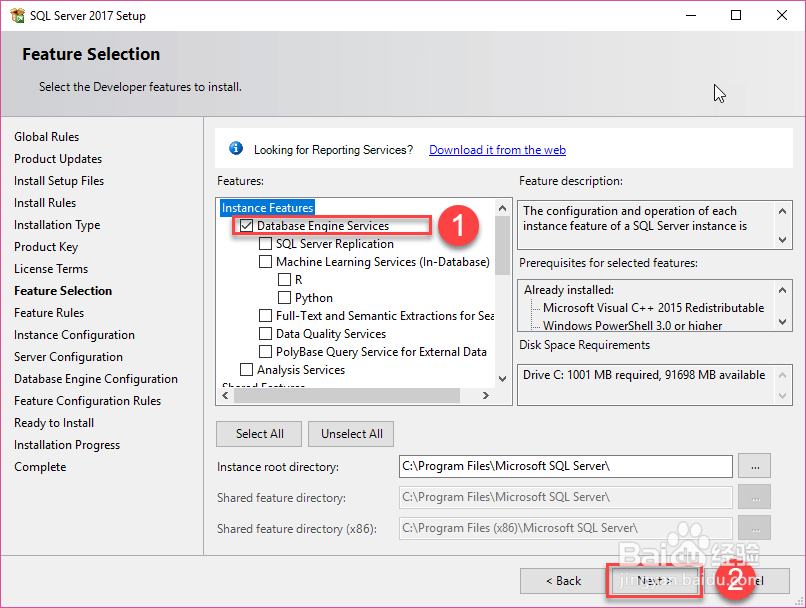806x608 pixels.
Task: Select Installation Progress step
Action: click(x=67, y=445)
